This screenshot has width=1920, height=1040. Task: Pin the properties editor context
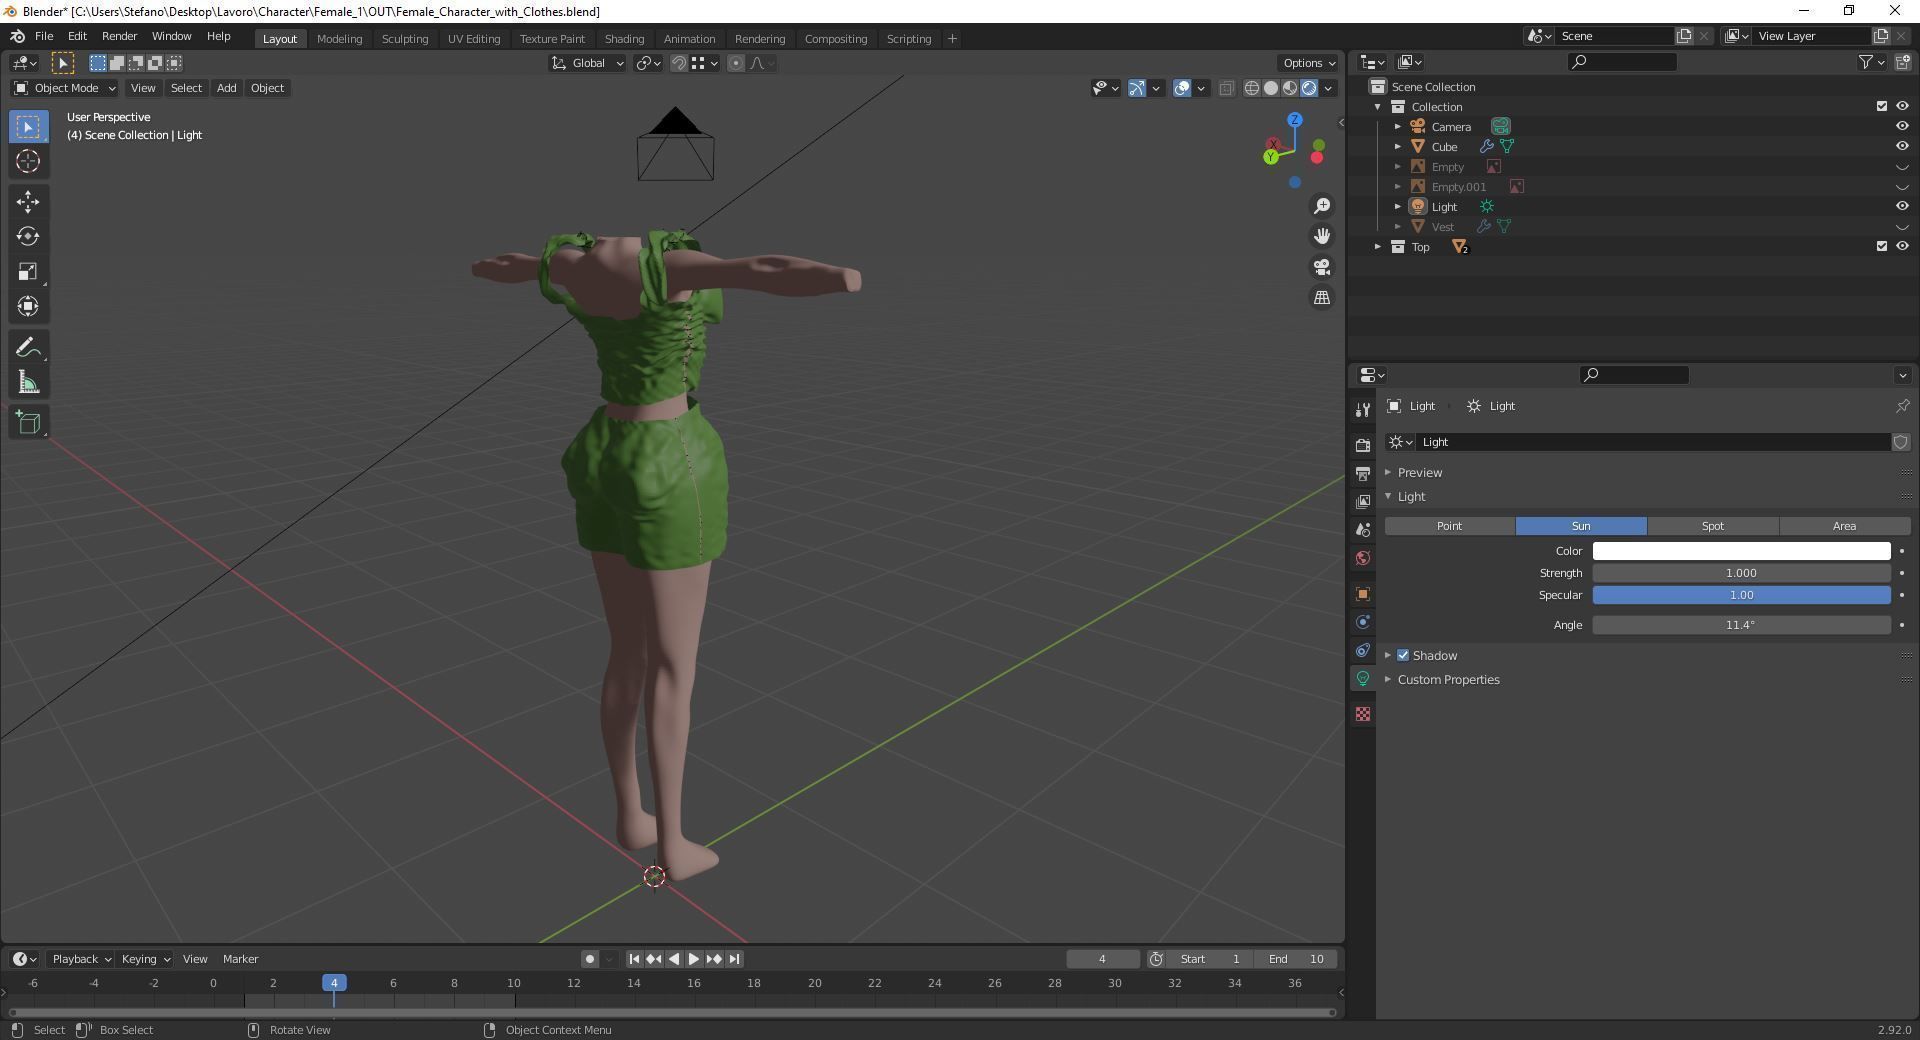coord(1902,406)
